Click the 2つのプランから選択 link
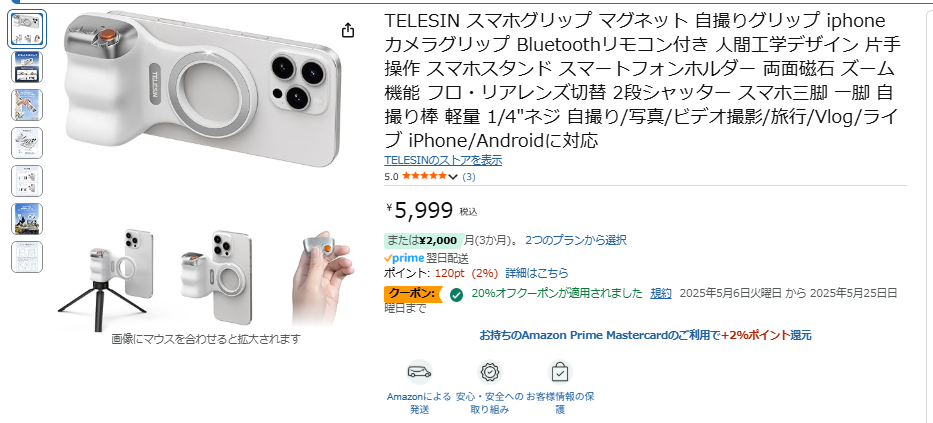This screenshot has height=423, width=933. pos(575,240)
